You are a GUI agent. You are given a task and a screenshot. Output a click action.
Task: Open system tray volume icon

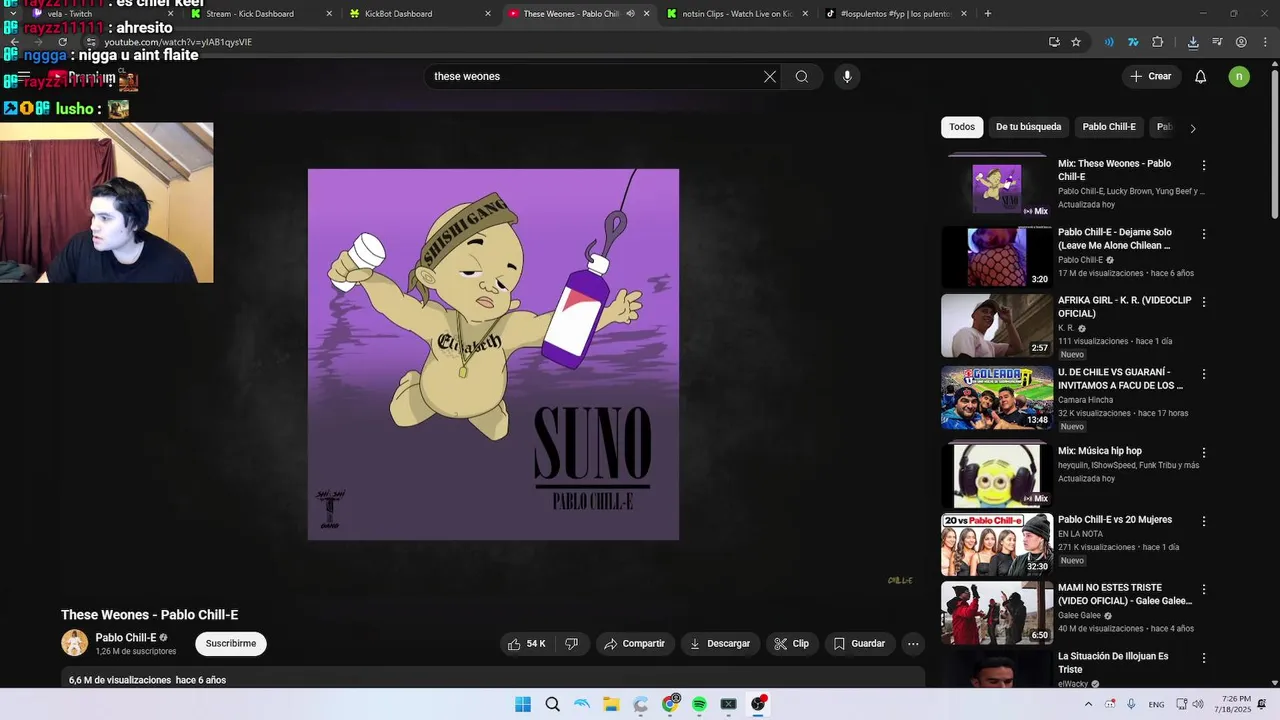pyautogui.click(x=1199, y=705)
